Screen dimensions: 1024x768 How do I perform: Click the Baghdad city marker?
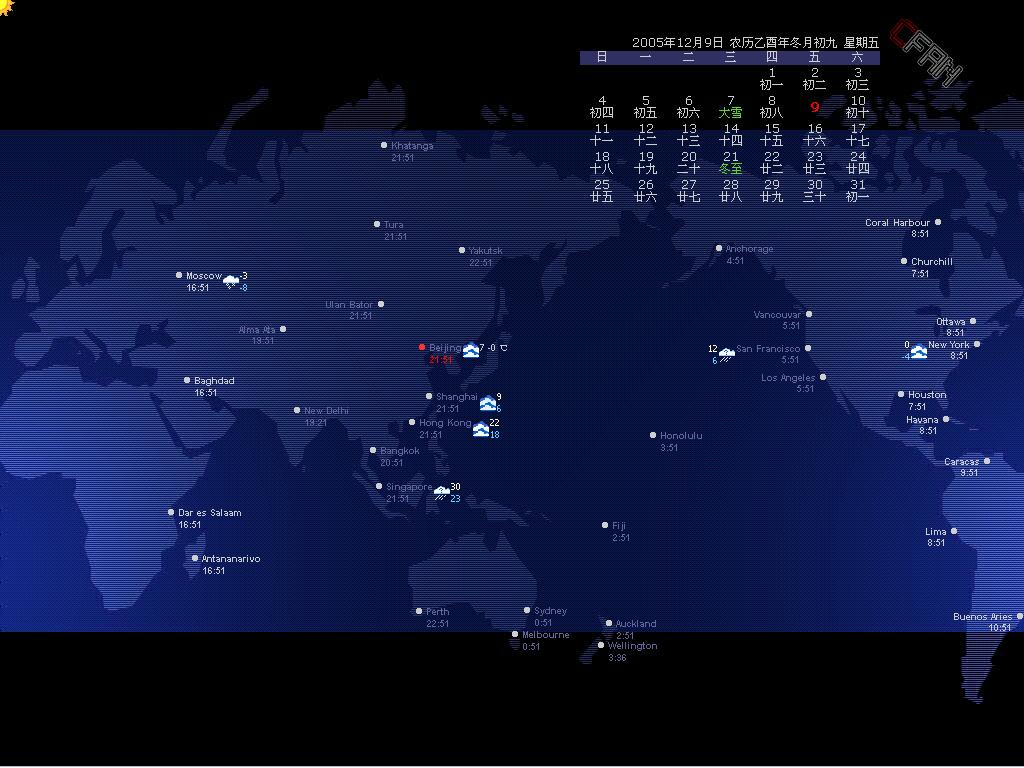point(187,380)
